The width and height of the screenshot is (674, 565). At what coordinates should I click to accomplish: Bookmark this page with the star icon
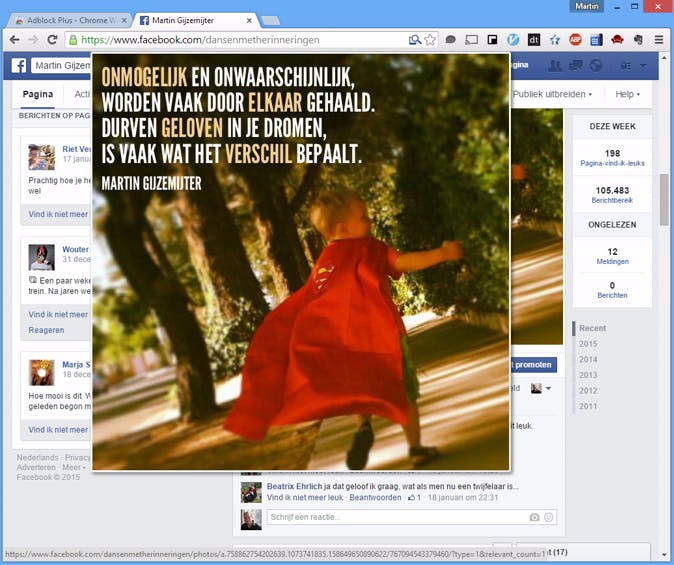430,40
